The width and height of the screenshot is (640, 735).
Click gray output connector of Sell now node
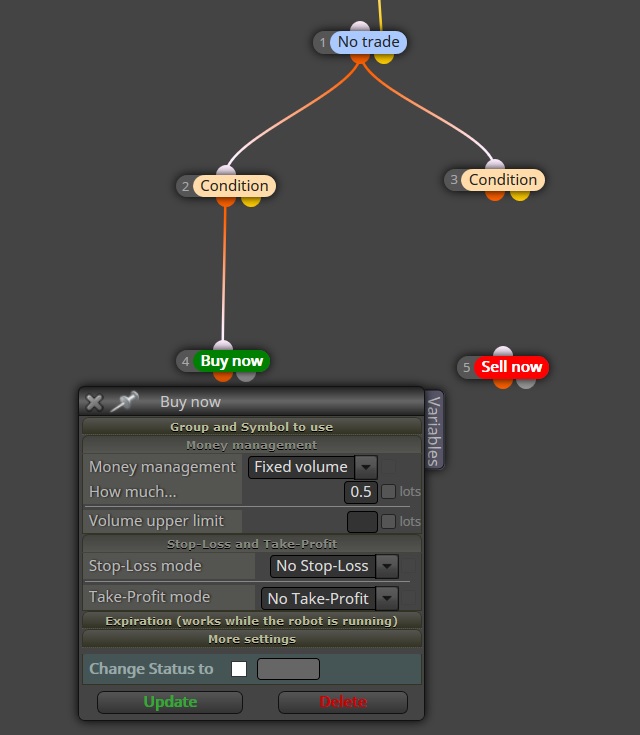[x=526, y=383]
